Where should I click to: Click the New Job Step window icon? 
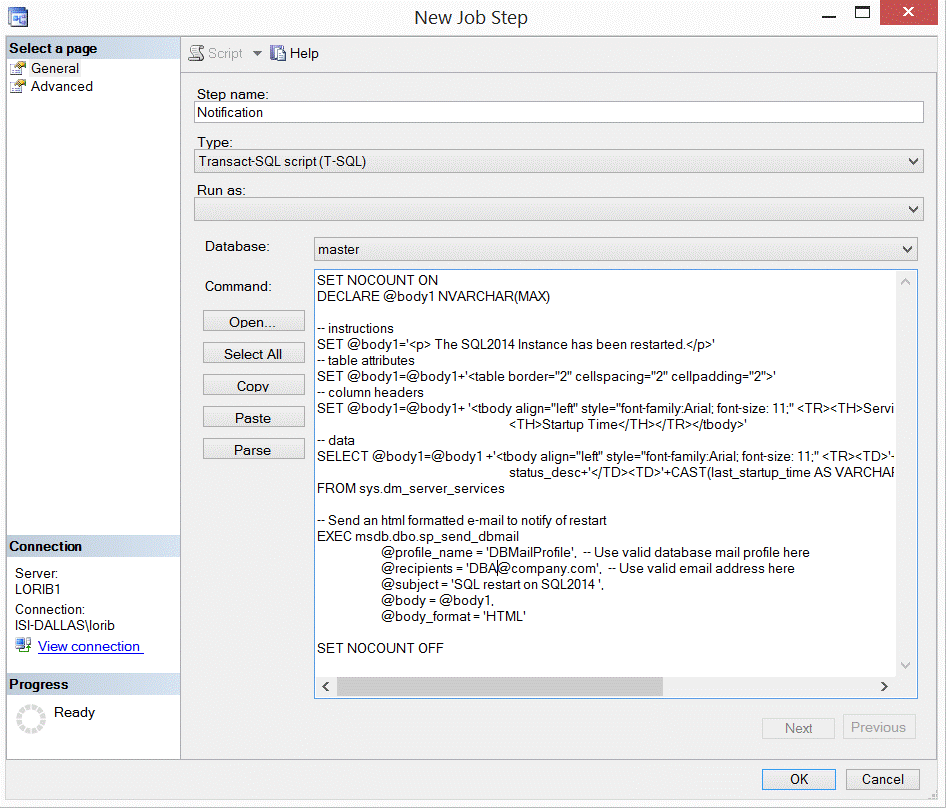click(18, 16)
